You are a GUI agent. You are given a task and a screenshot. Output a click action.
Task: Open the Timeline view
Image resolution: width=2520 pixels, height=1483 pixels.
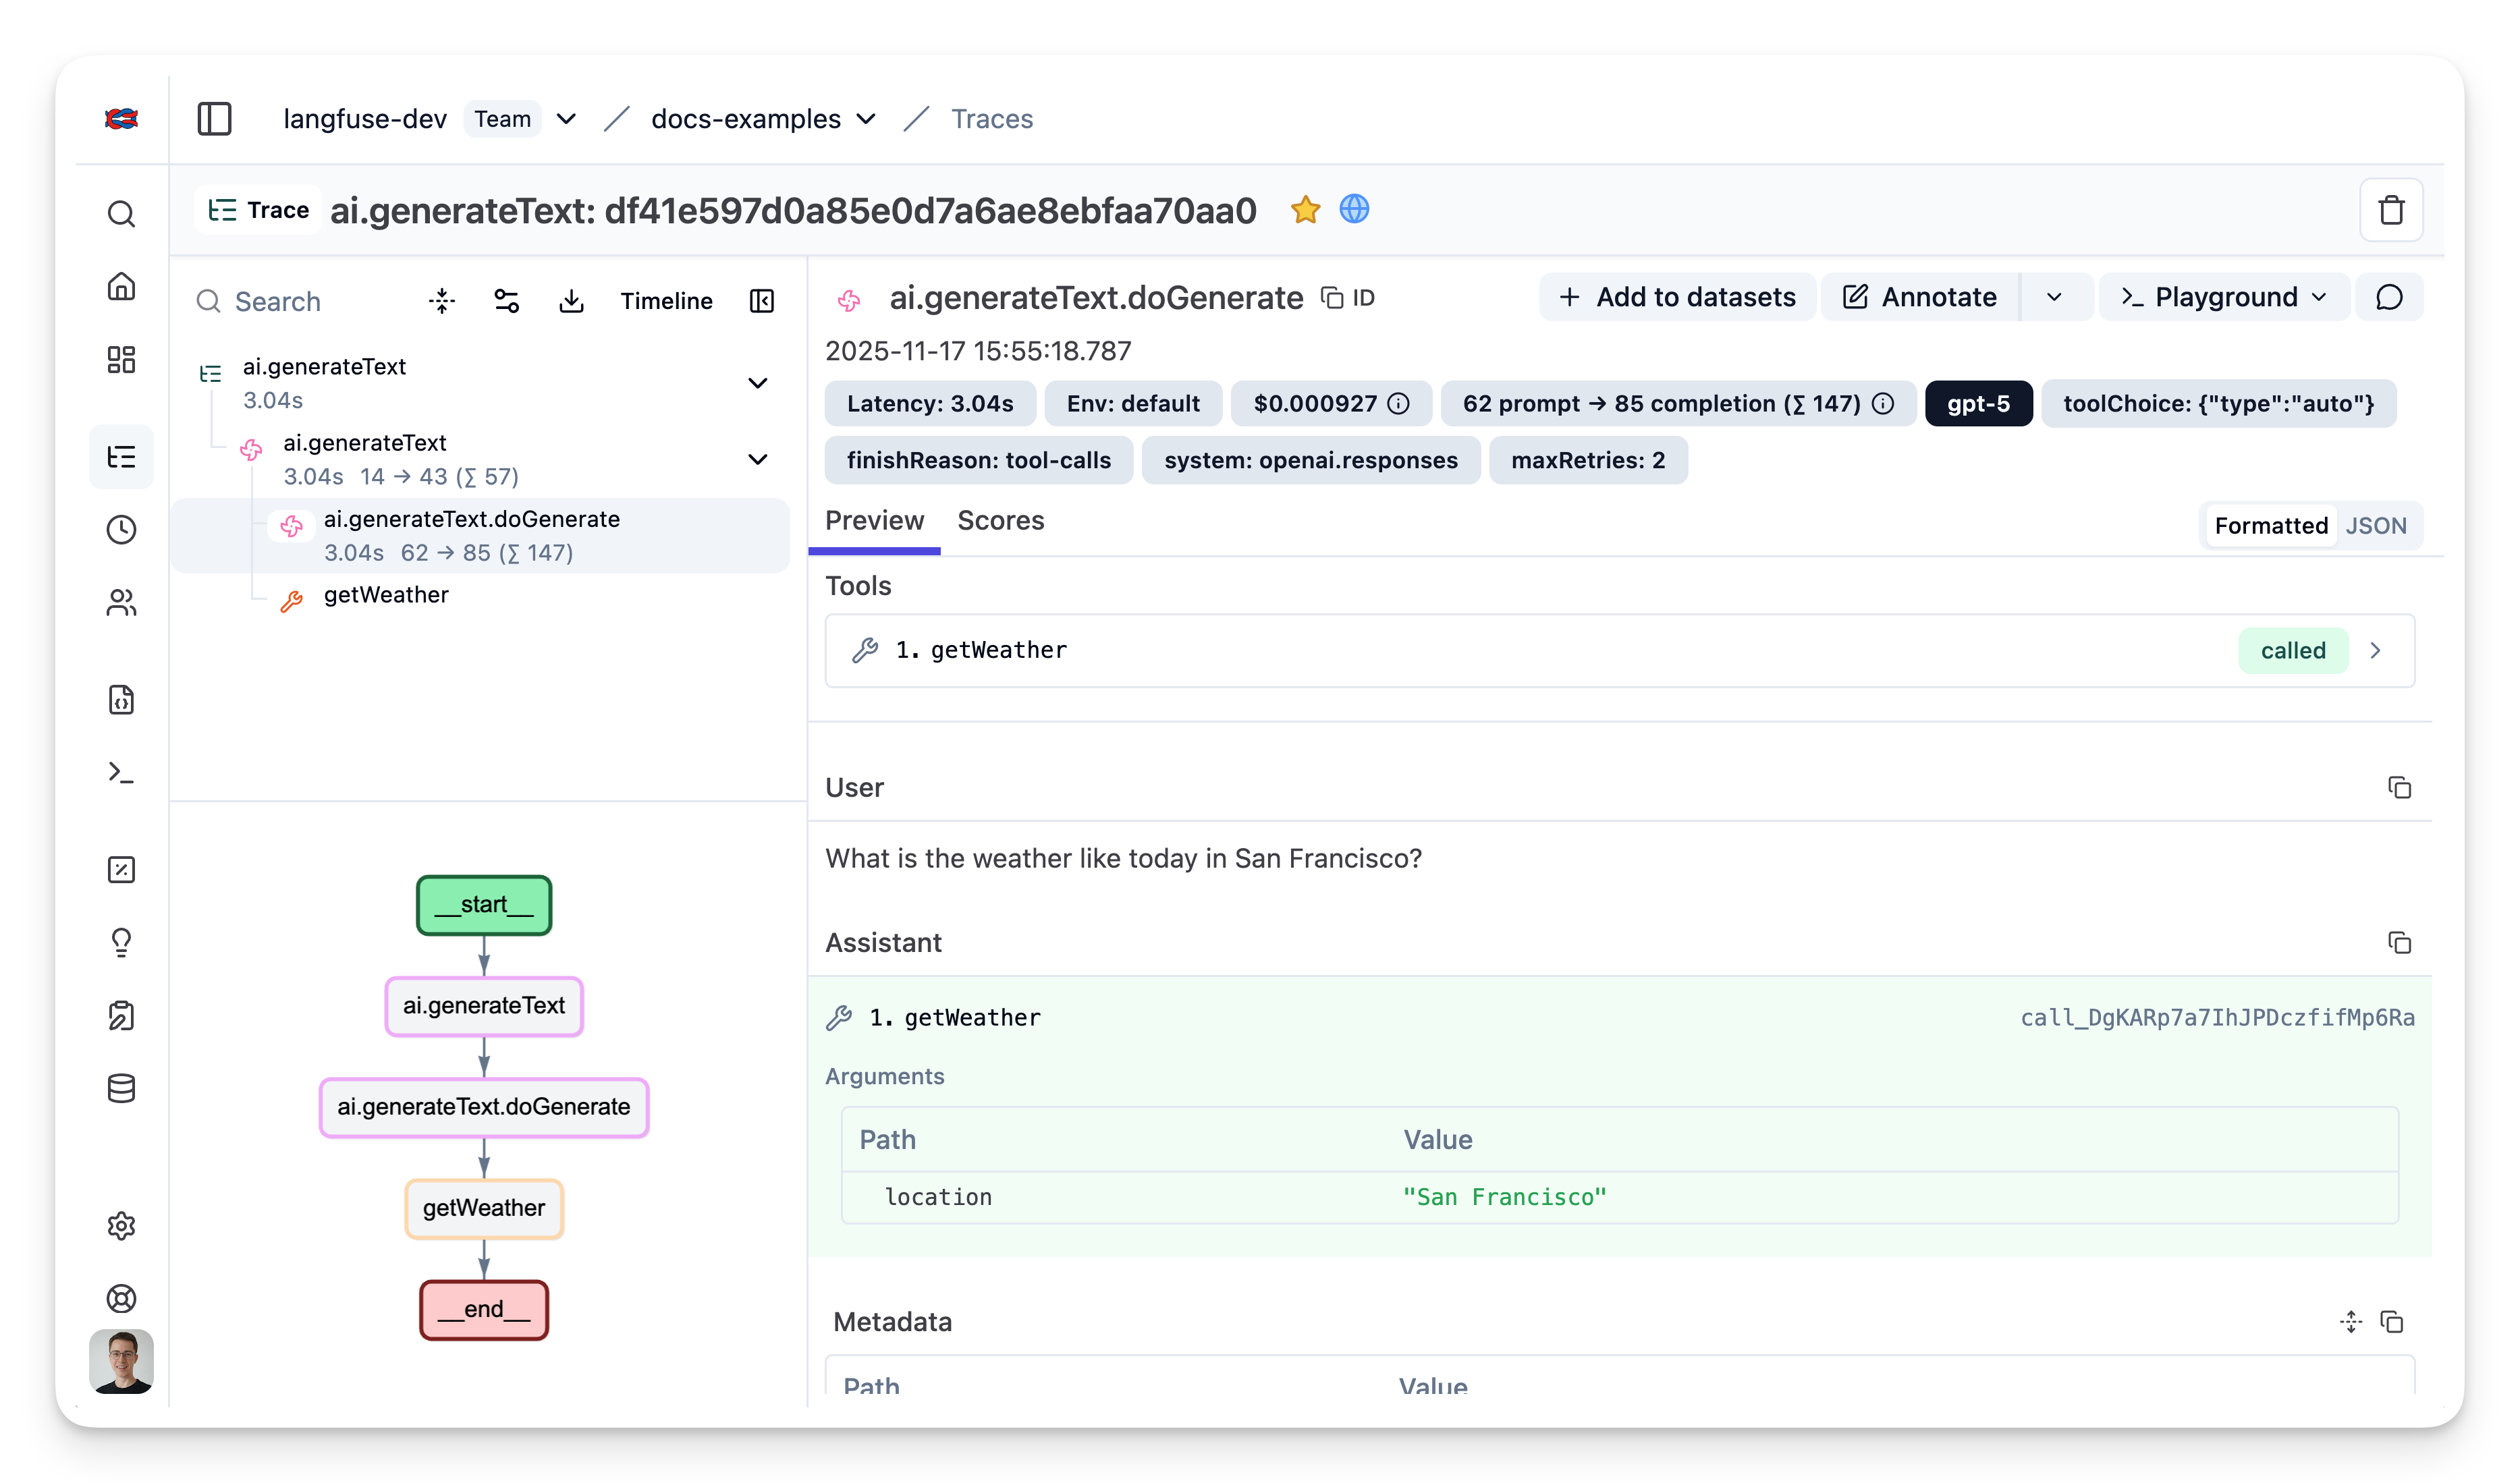[x=666, y=301]
